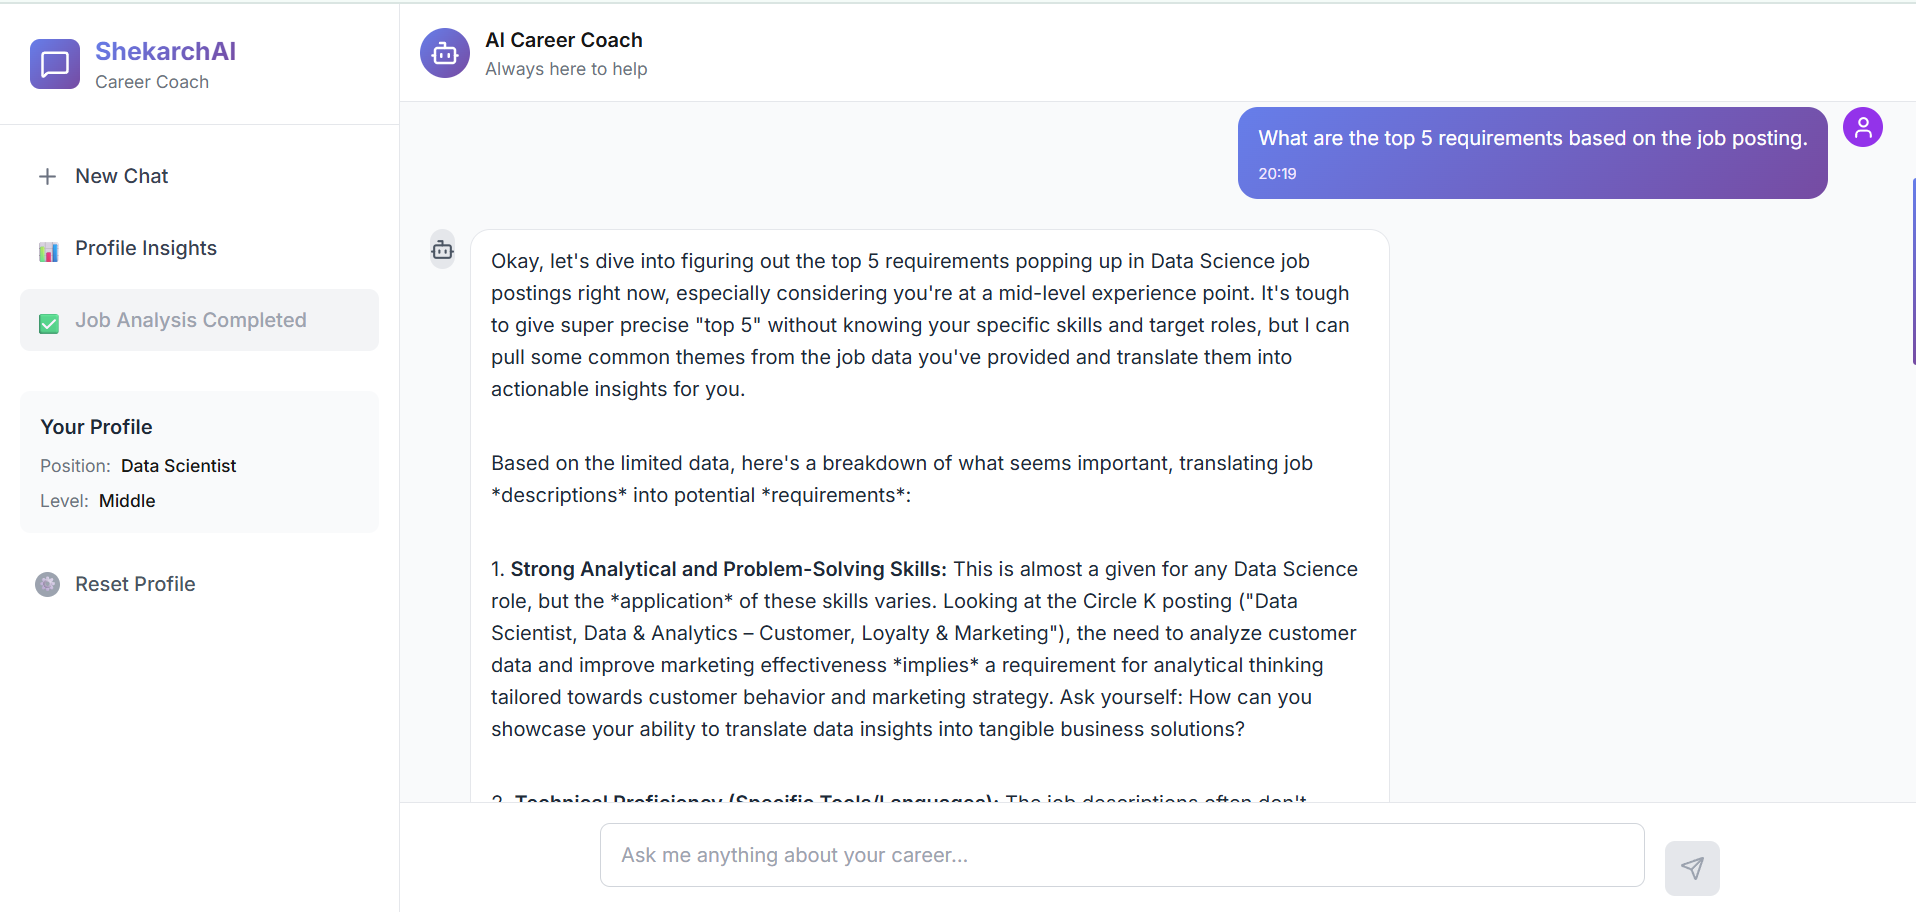Click the purple user avatar icon
The width and height of the screenshot is (1916, 912).
[x=1863, y=127]
